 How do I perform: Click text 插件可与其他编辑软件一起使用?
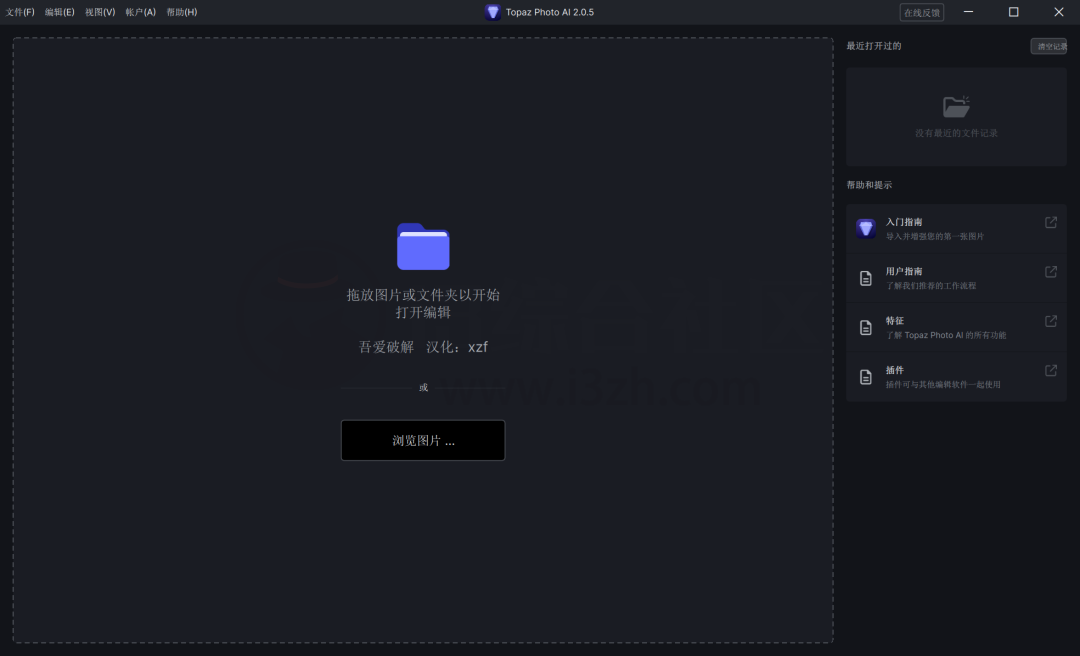(943, 385)
